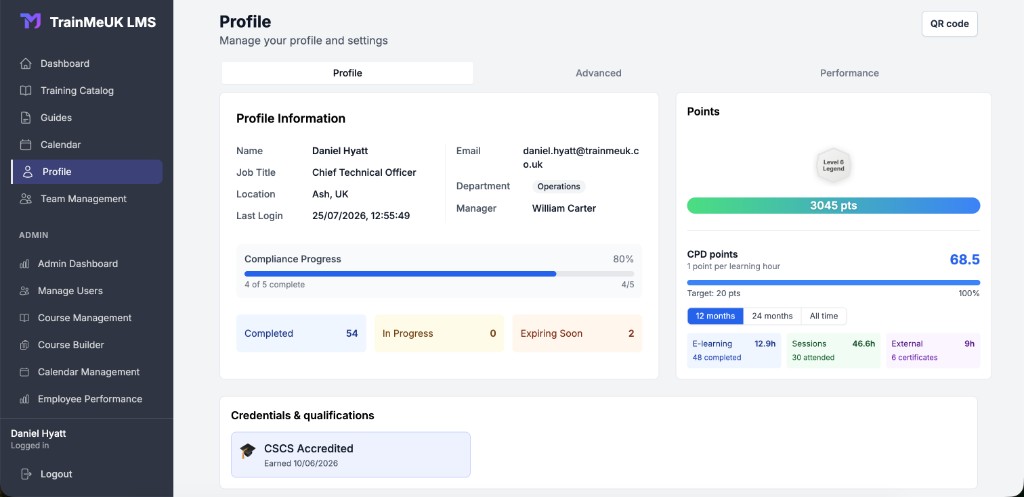Open Training Catalog from sidebar
The height and width of the screenshot is (497, 1024).
point(86,91)
